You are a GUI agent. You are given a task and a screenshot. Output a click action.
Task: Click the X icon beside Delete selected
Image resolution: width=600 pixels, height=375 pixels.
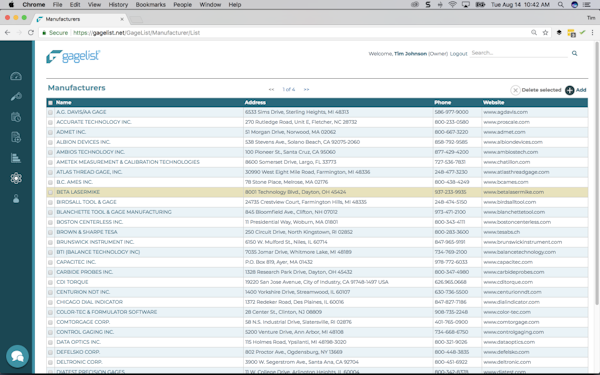point(515,90)
